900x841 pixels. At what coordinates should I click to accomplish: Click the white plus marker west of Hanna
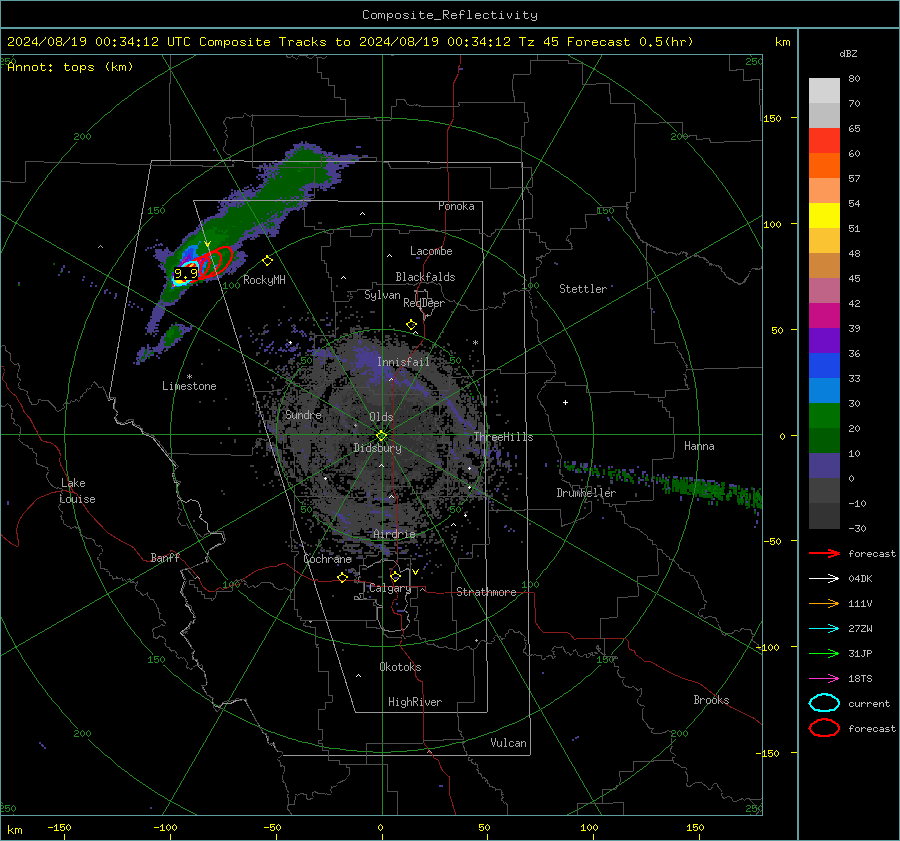pyautogui.click(x=565, y=402)
